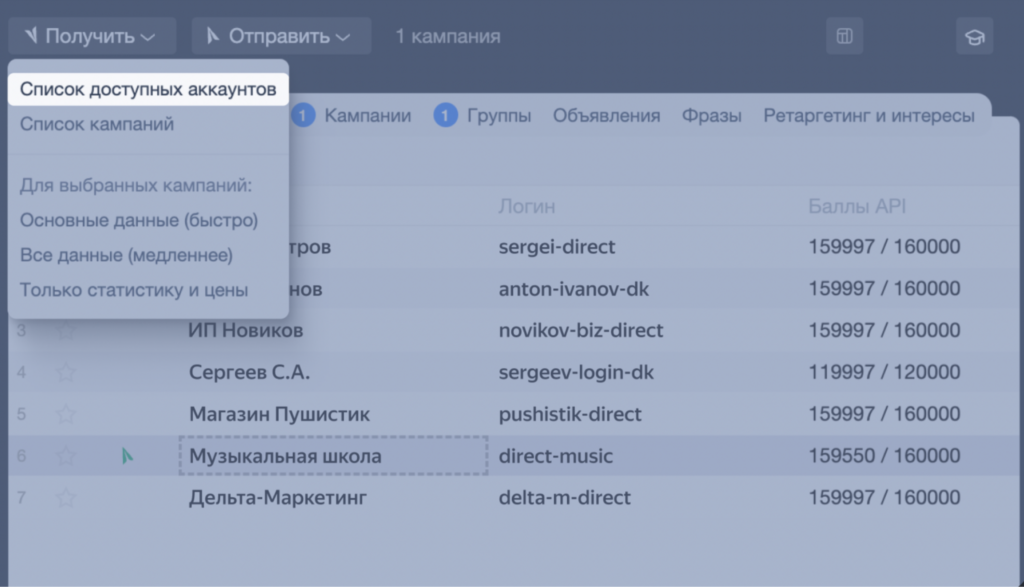
Task: Select Список кампаний menu item
Action: (97, 124)
